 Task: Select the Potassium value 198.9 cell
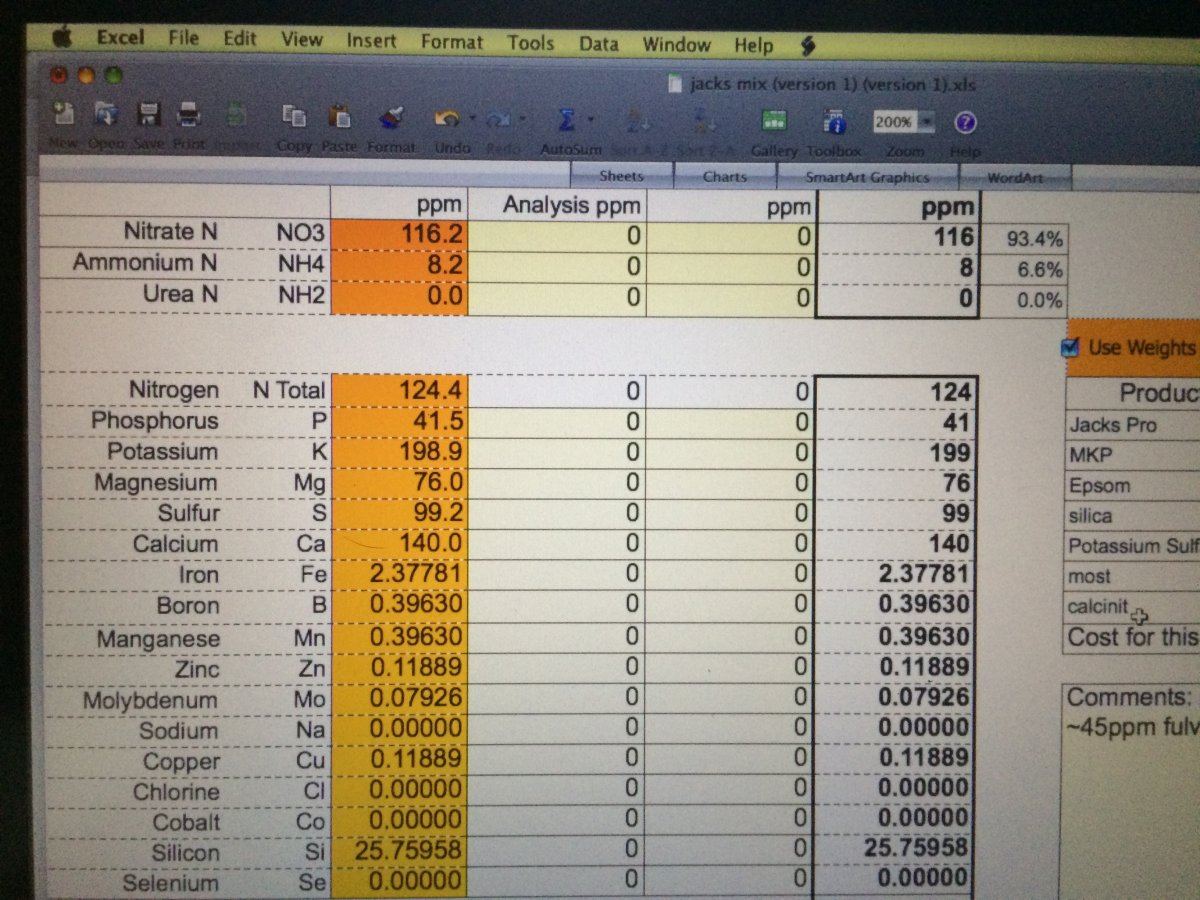(x=399, y=452)
